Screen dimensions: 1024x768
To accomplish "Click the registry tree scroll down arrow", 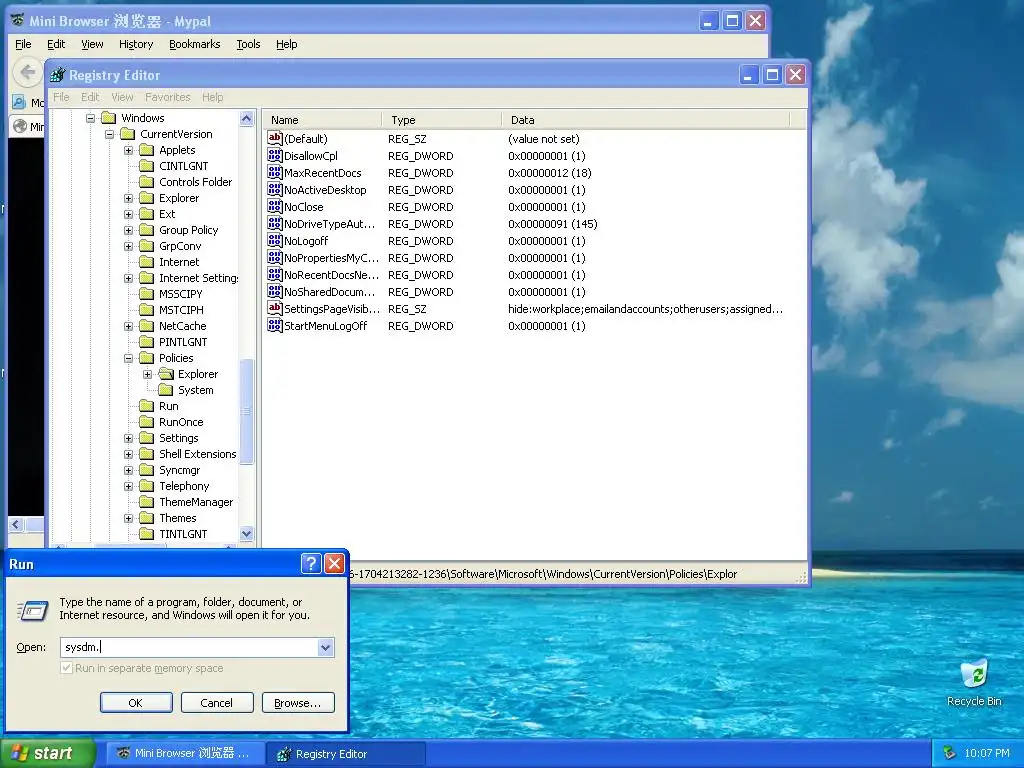I will click(247, 534).
